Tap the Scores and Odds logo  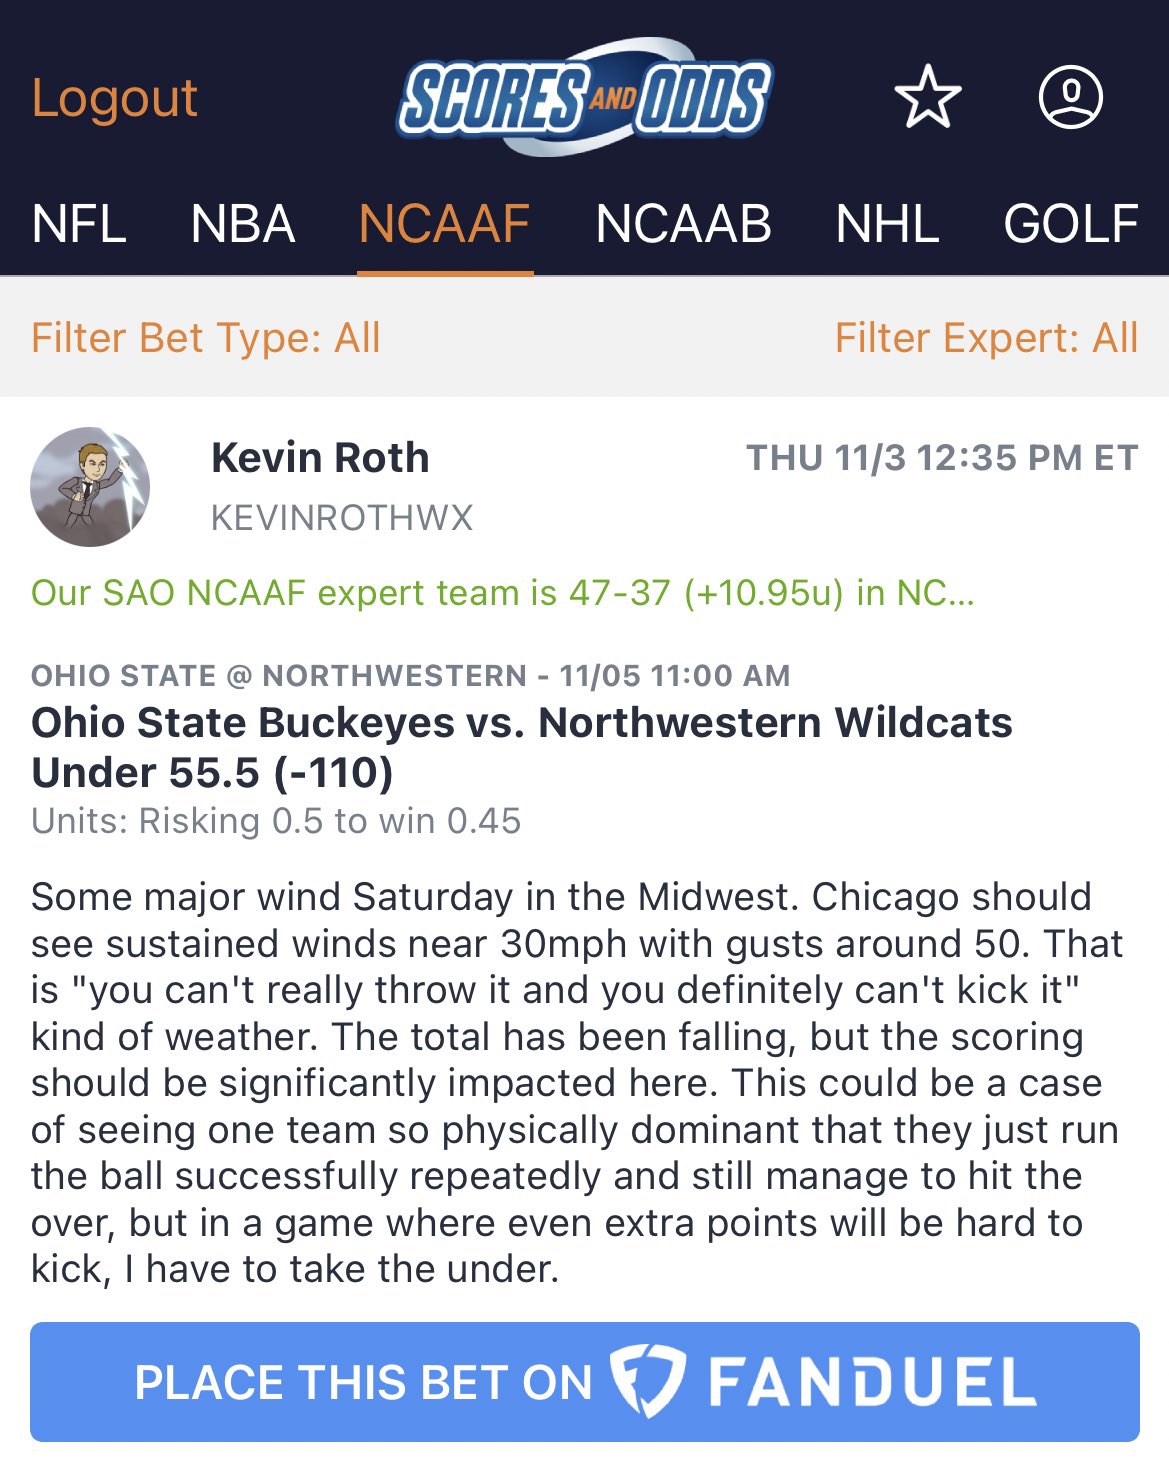click(584, 97)
